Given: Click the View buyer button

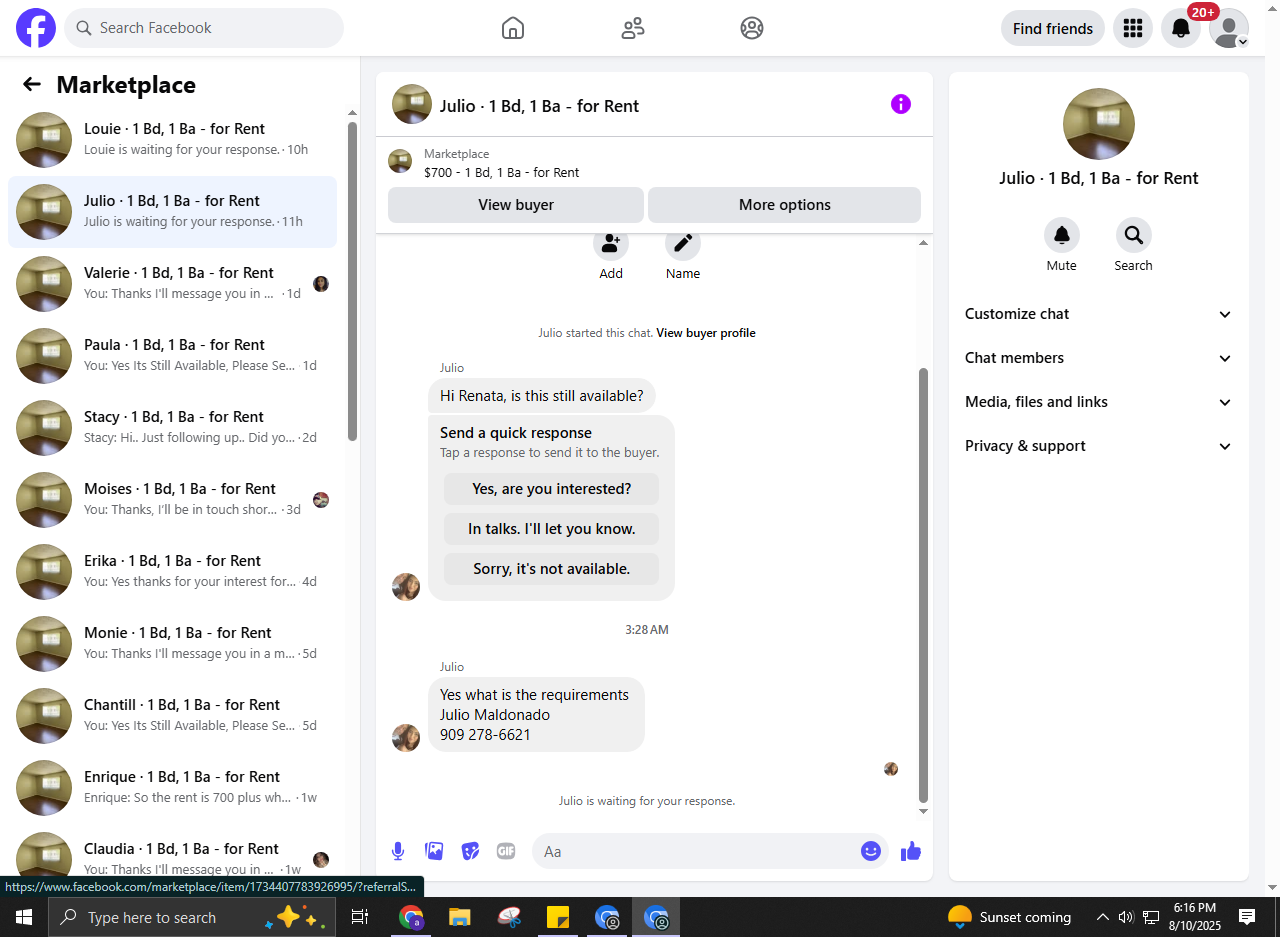Looking at the screenshot, I should [x=516, y=205].
